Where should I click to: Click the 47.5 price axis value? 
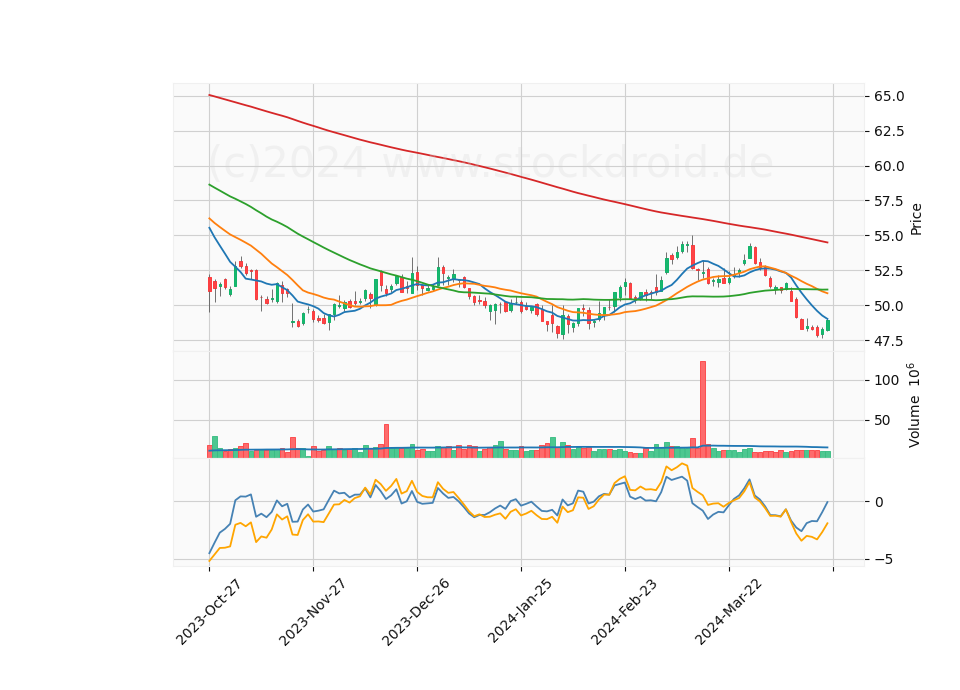point(889,341)
